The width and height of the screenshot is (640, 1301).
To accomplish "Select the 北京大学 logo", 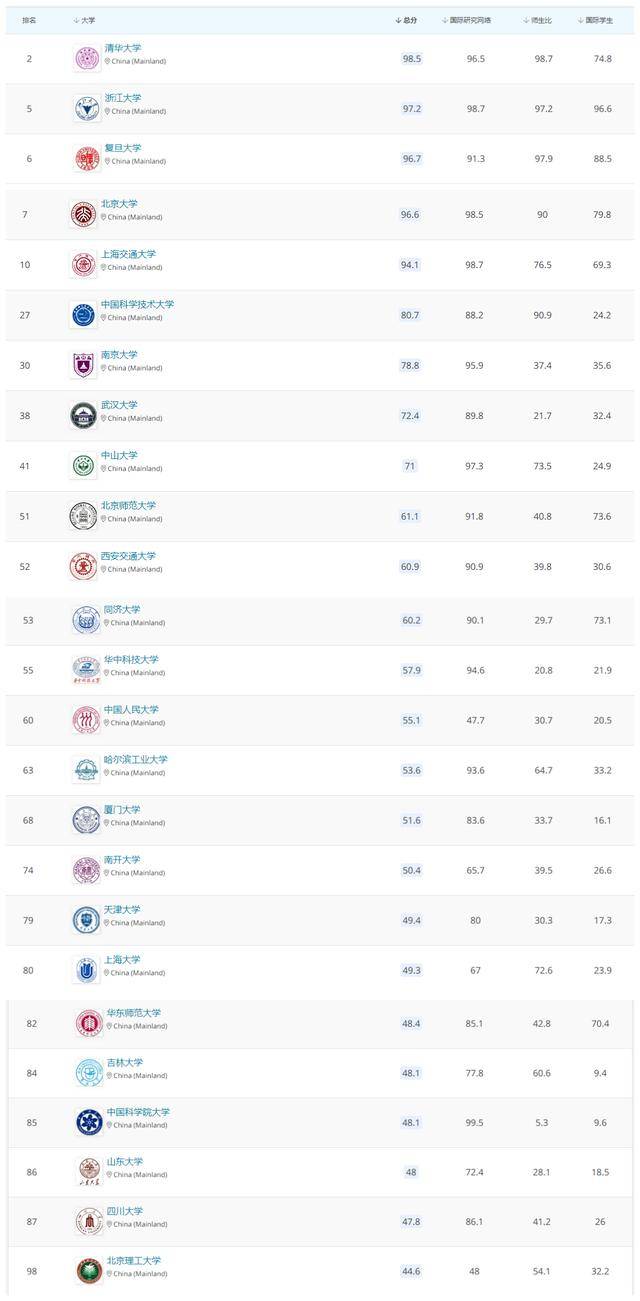I will coord(83,214).
